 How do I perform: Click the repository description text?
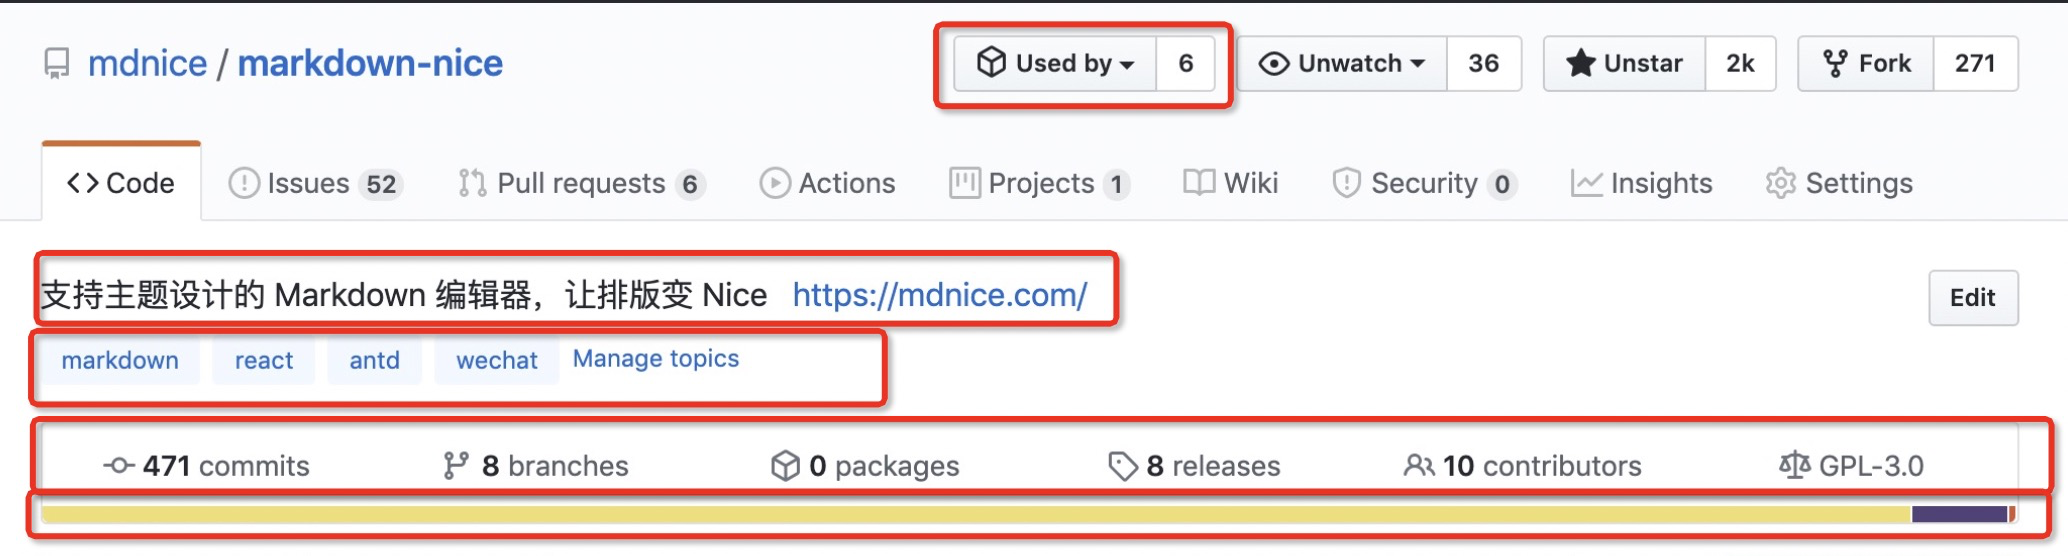(404, 295)
